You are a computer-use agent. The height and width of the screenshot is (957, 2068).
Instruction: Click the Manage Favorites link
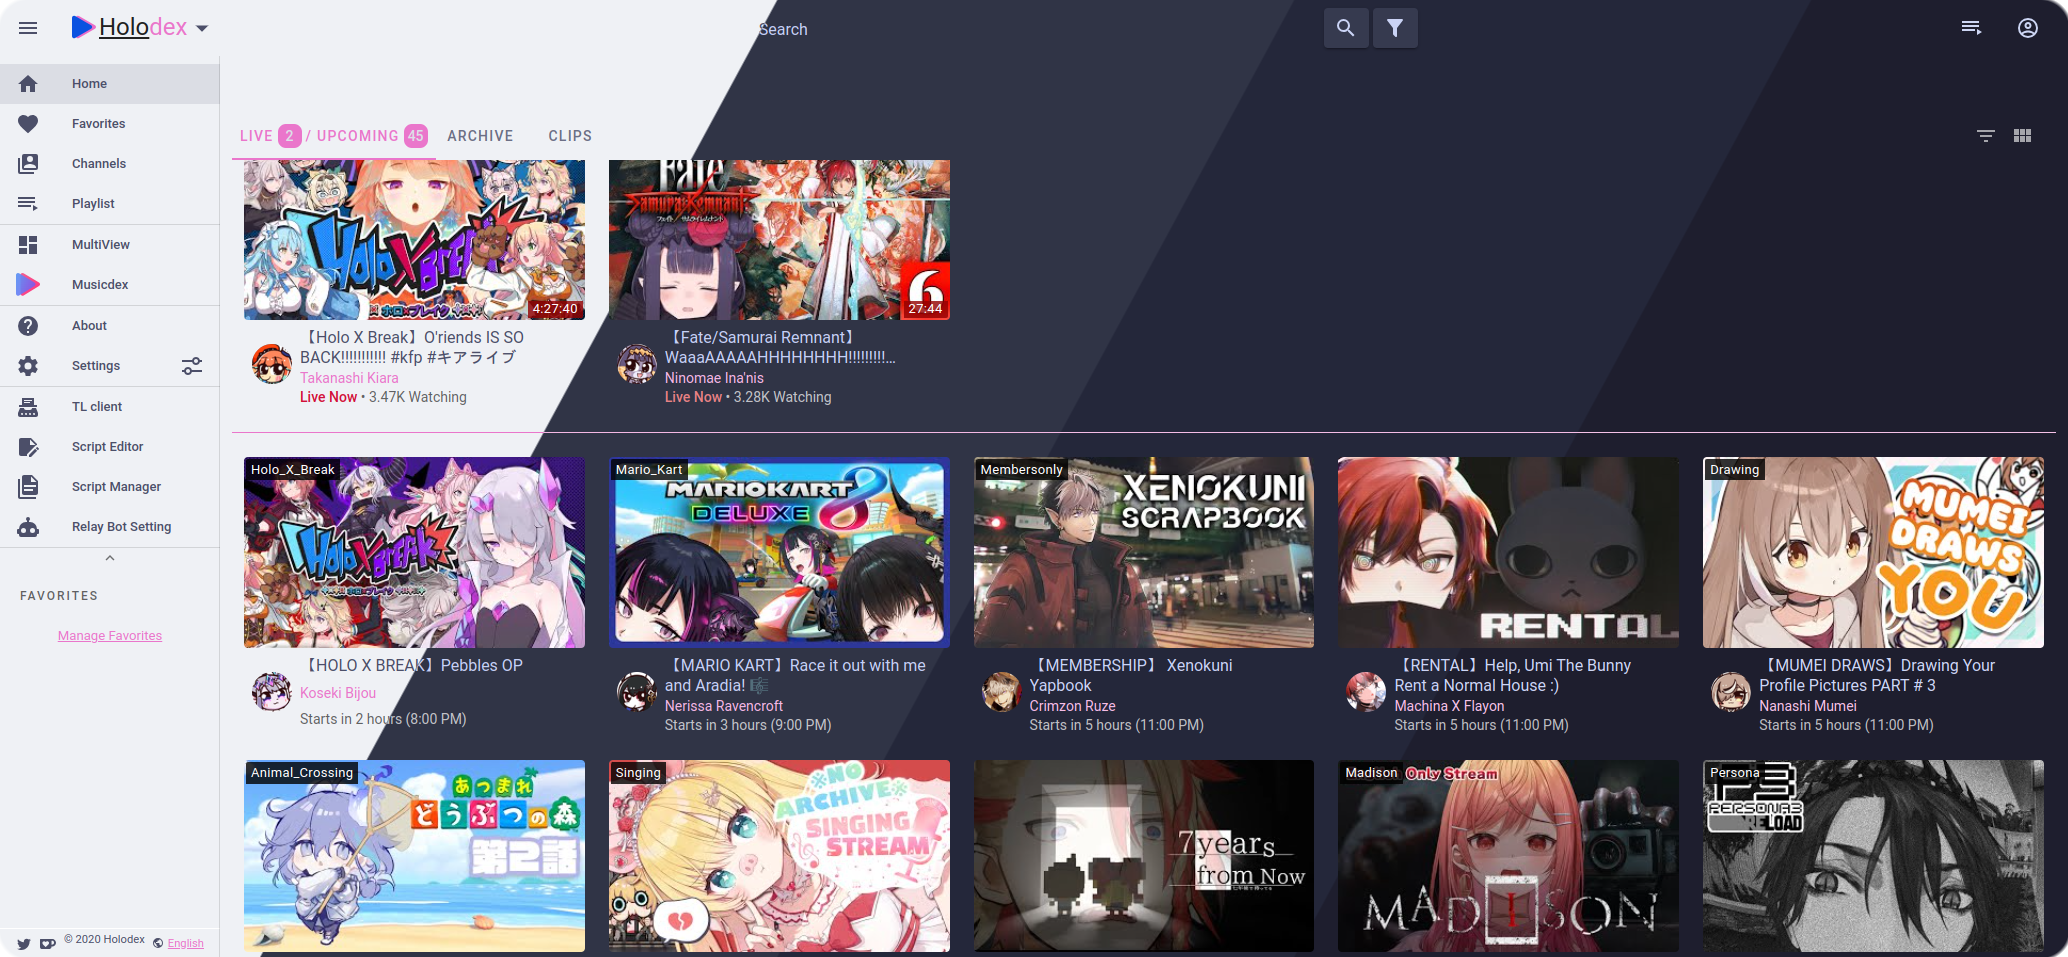110,636
